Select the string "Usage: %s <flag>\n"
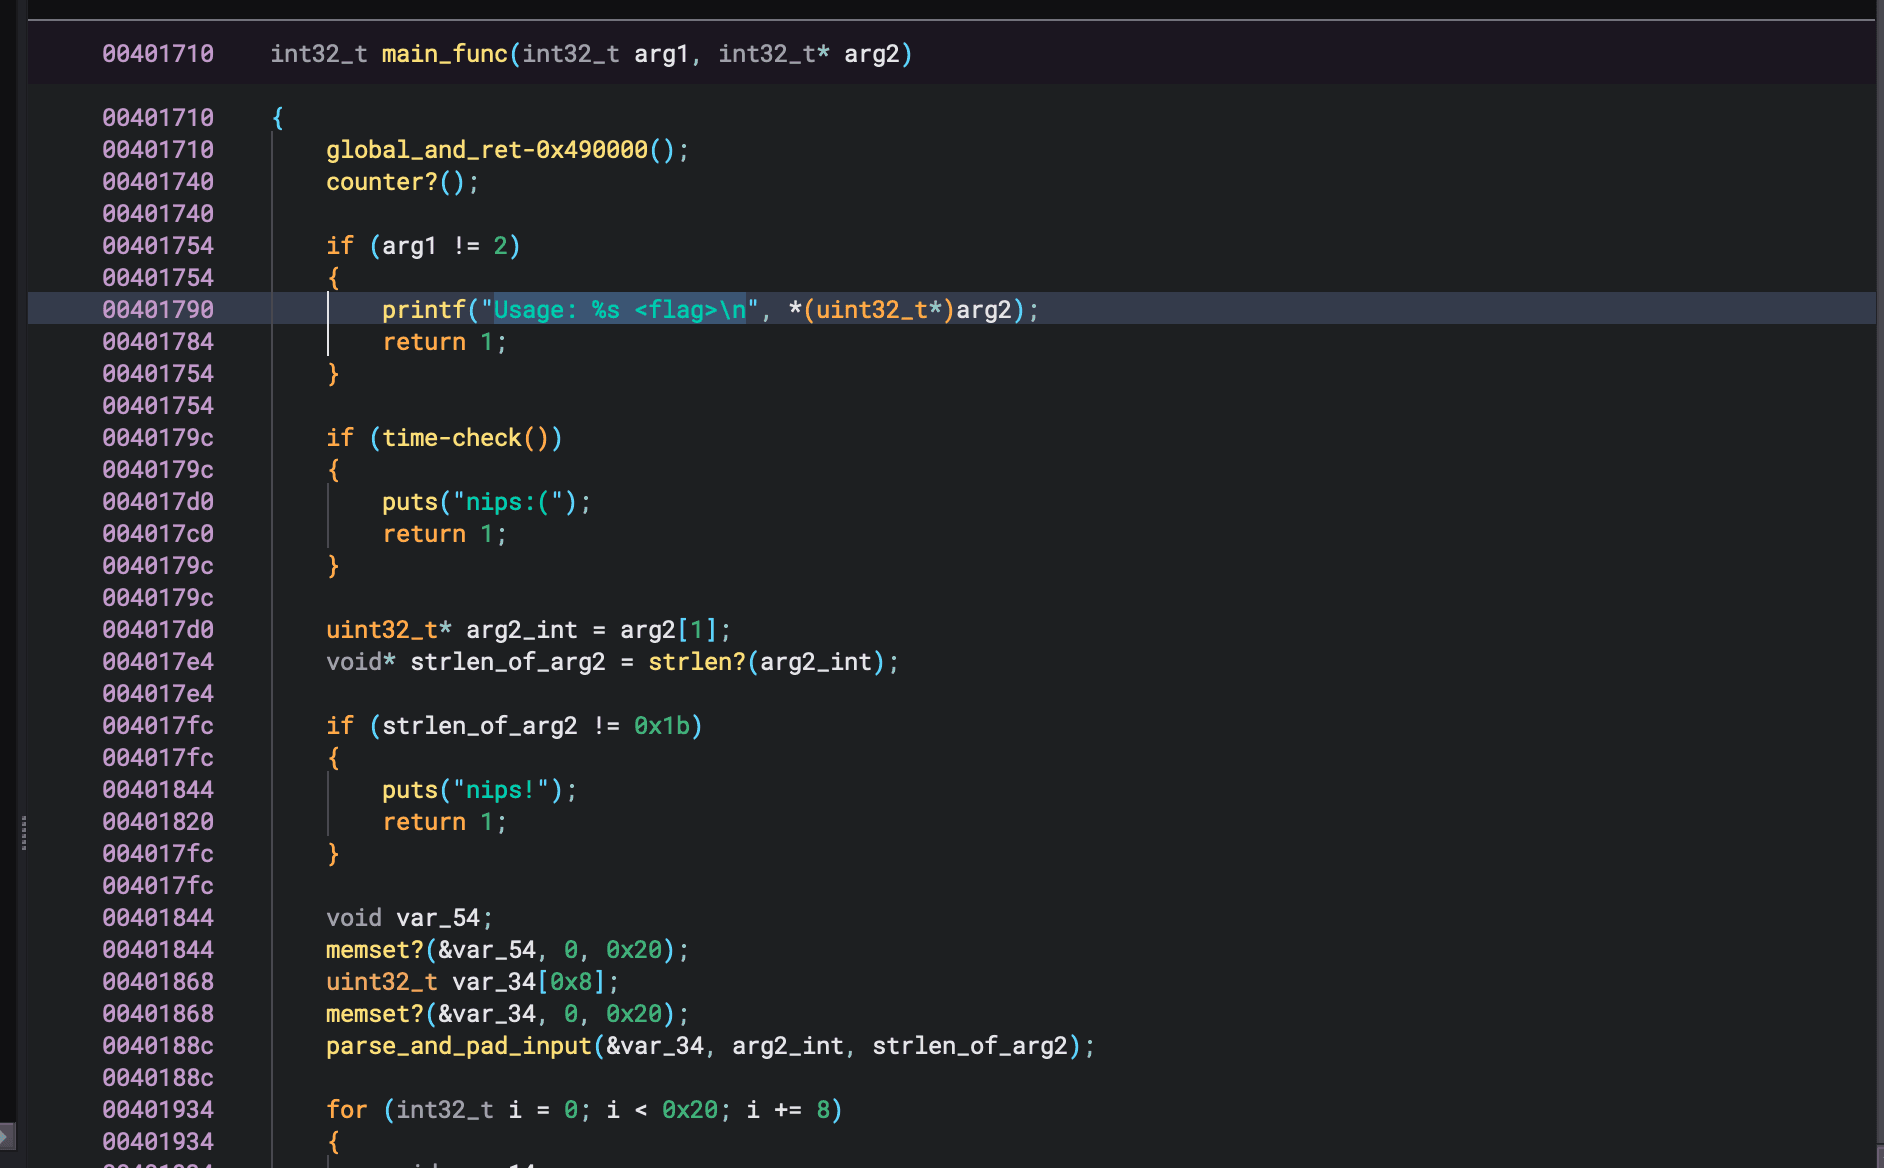 point(618,309)
